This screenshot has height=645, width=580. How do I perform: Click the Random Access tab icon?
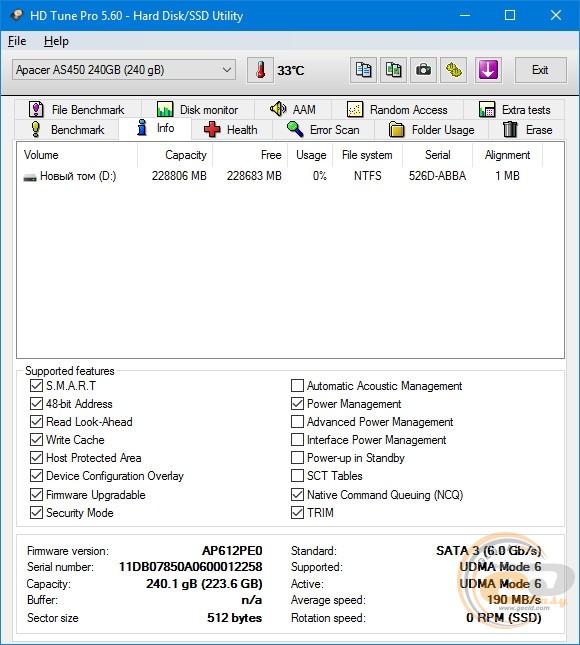(x=355, y=109)
